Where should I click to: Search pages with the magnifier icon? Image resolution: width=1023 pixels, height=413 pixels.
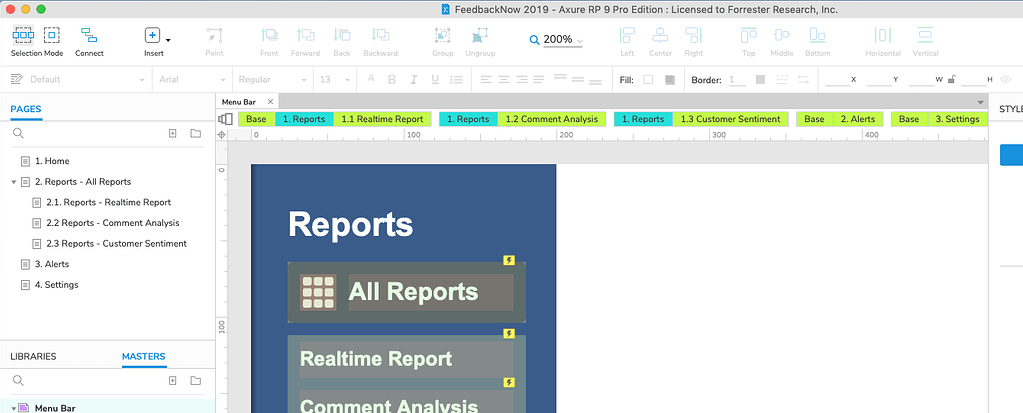(18, 133)
